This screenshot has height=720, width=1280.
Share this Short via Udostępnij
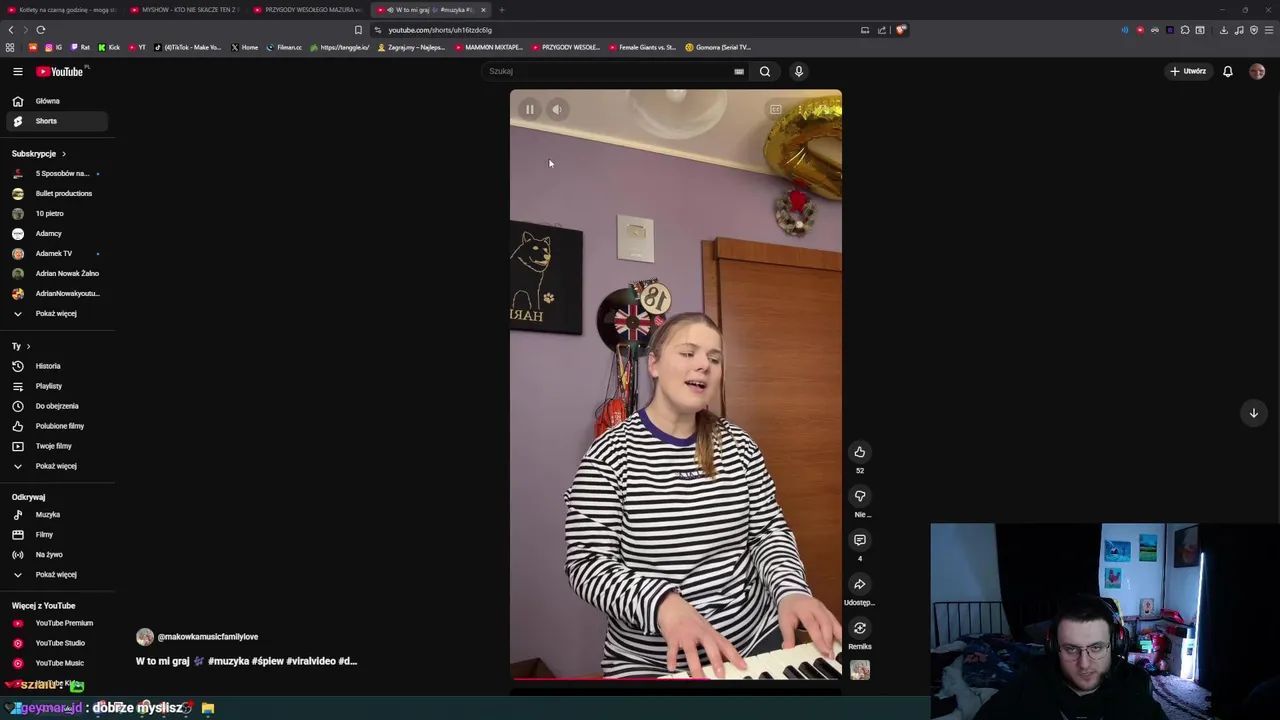(x=859, y=584)
